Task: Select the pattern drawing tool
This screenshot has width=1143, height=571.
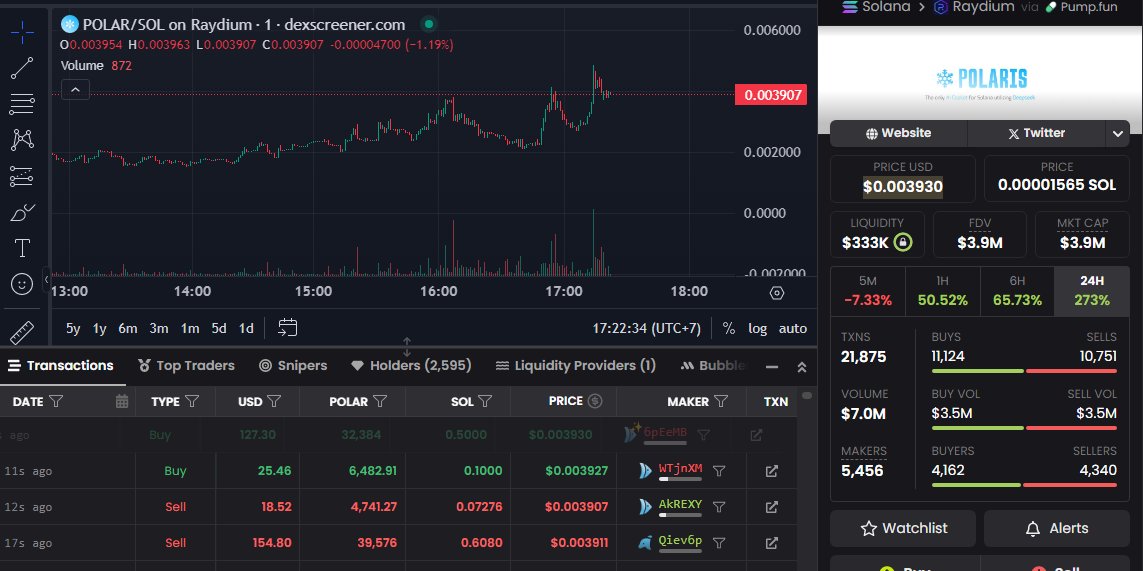Action: coord(22,139)
